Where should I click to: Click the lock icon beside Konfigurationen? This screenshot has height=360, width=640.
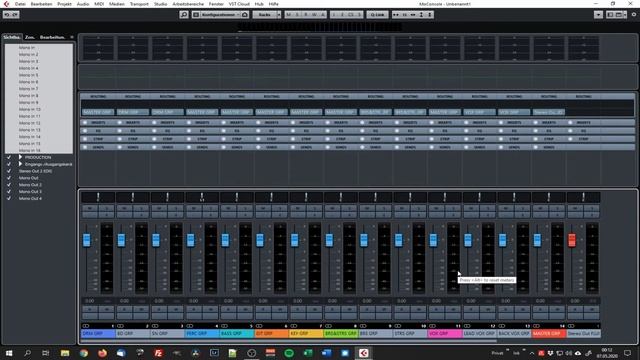point(245,15)
